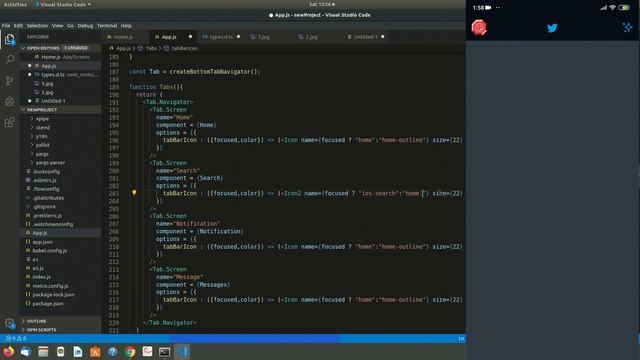Switch to the types.d.ts editor tab
The image size is (640, 360).
pyautogui.click(x=221, y=37)
